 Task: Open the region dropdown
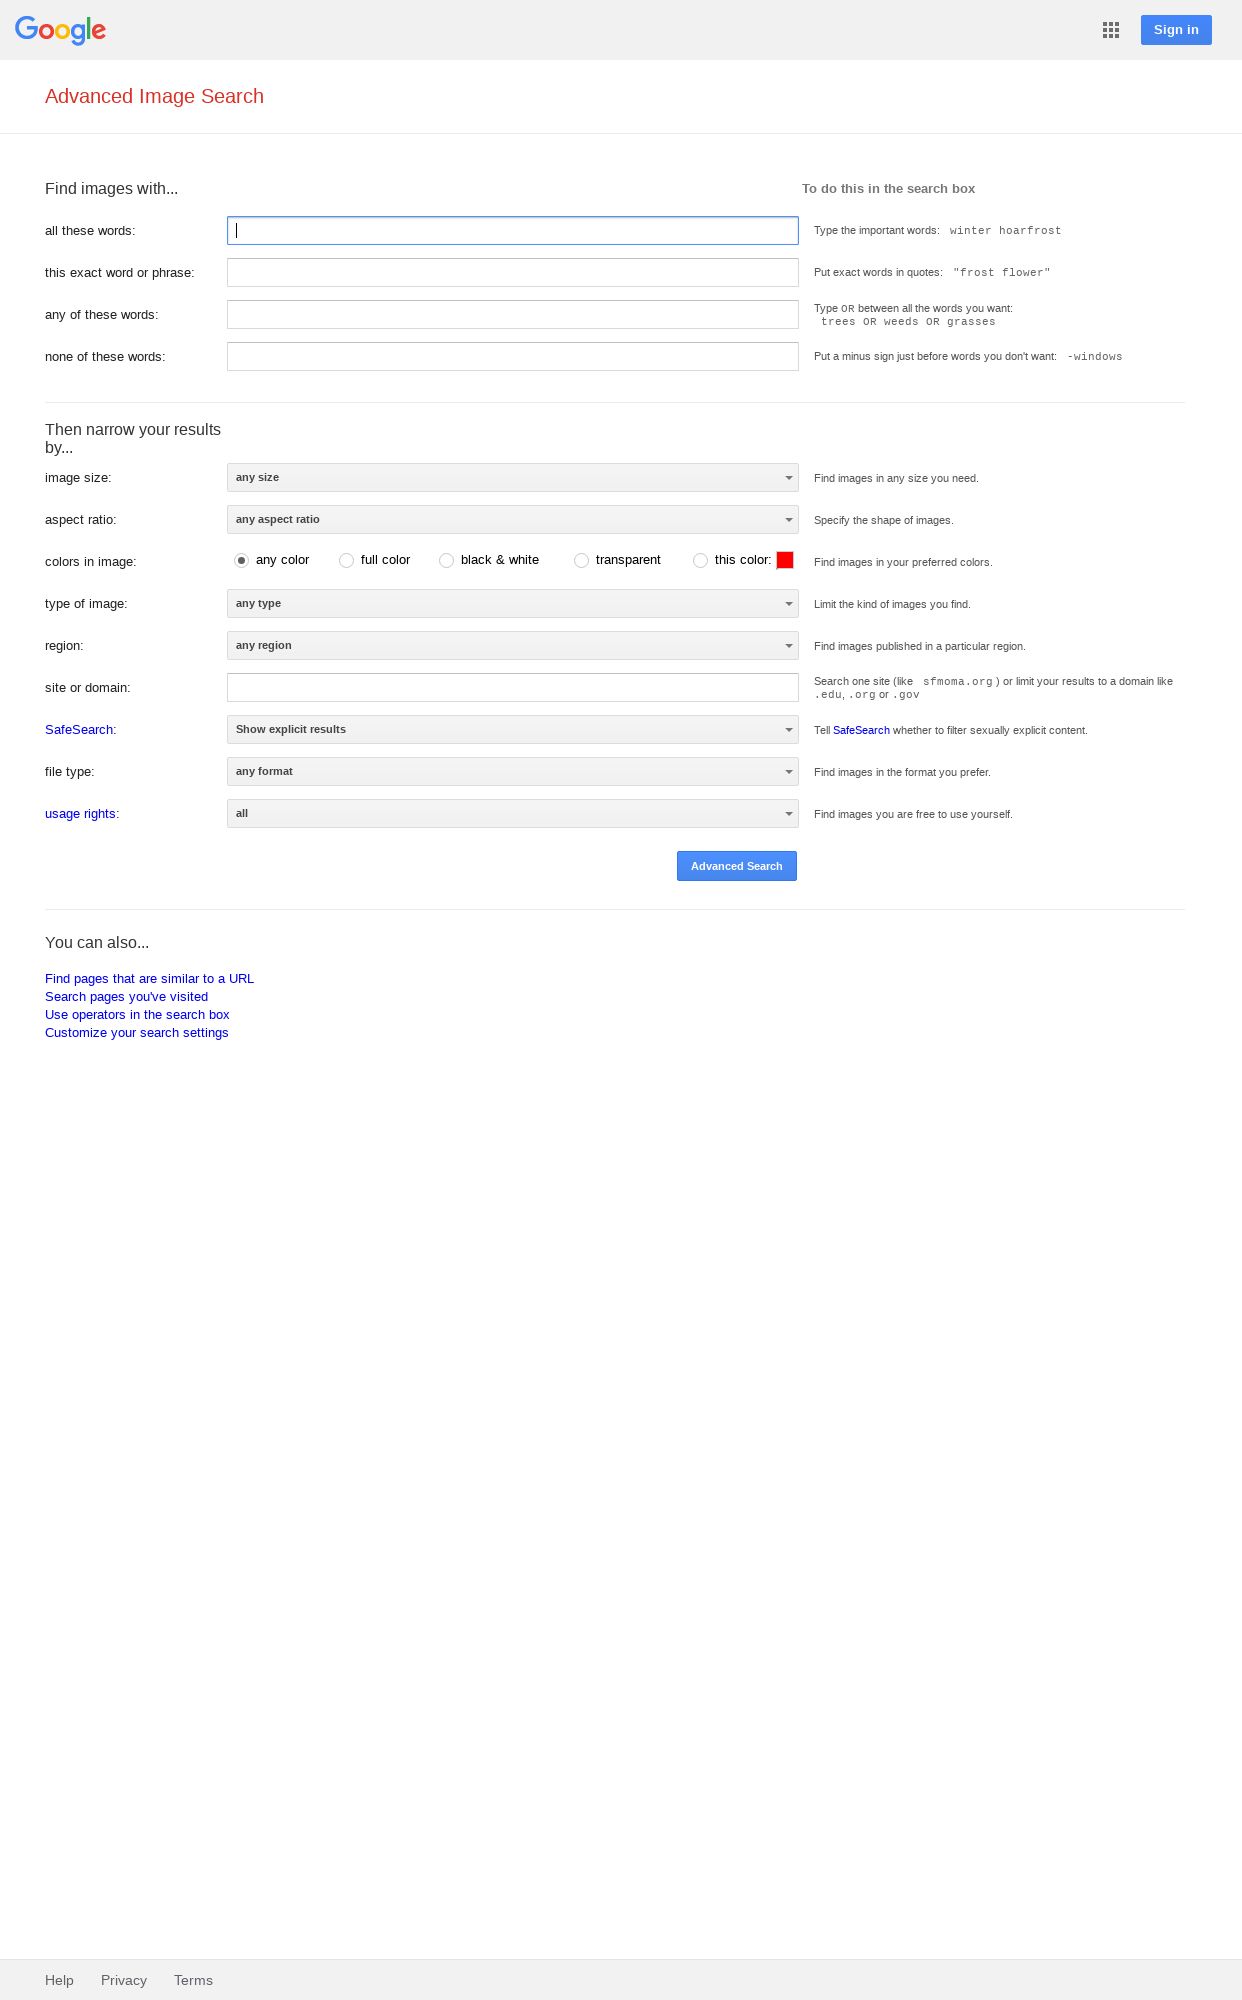(513, 646)
